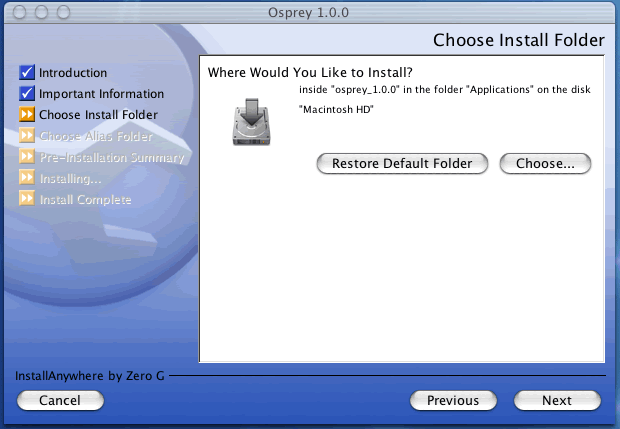Select the Important Information step label
The width and height of the screenshot is (620, 429).
point(101,94)
